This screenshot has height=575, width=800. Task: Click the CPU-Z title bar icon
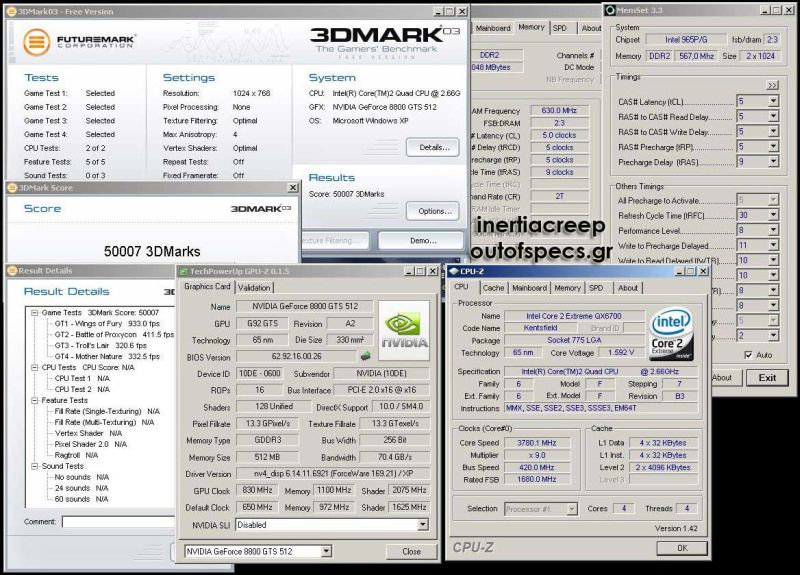(x=454, y=271)
